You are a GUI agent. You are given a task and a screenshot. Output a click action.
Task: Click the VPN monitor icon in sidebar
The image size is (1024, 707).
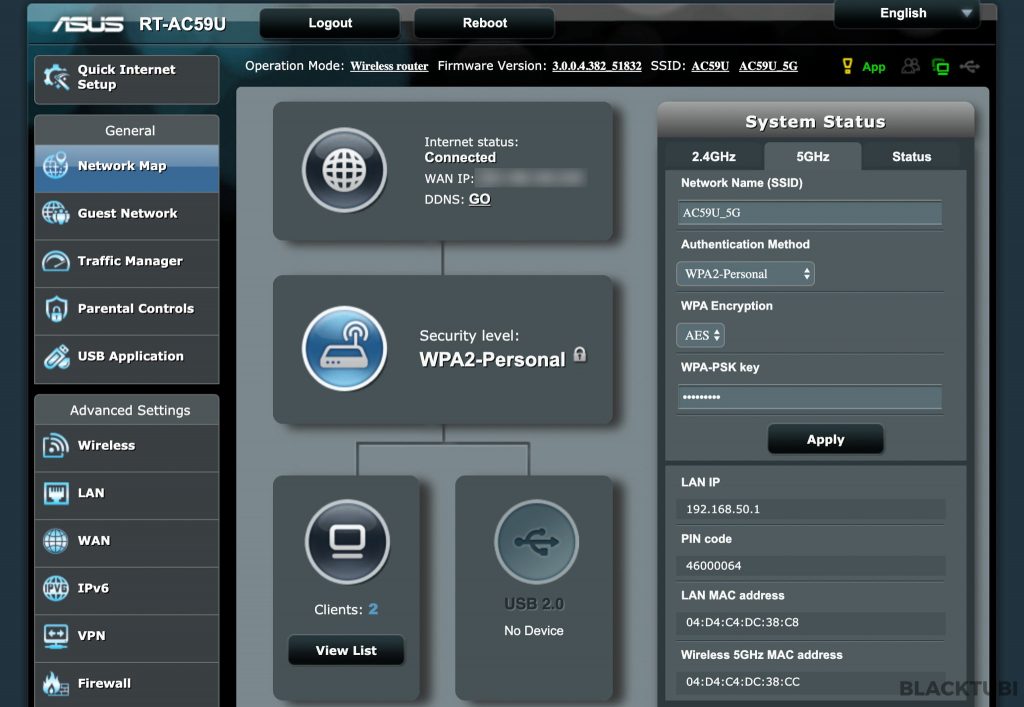click(x=56, y=636)
